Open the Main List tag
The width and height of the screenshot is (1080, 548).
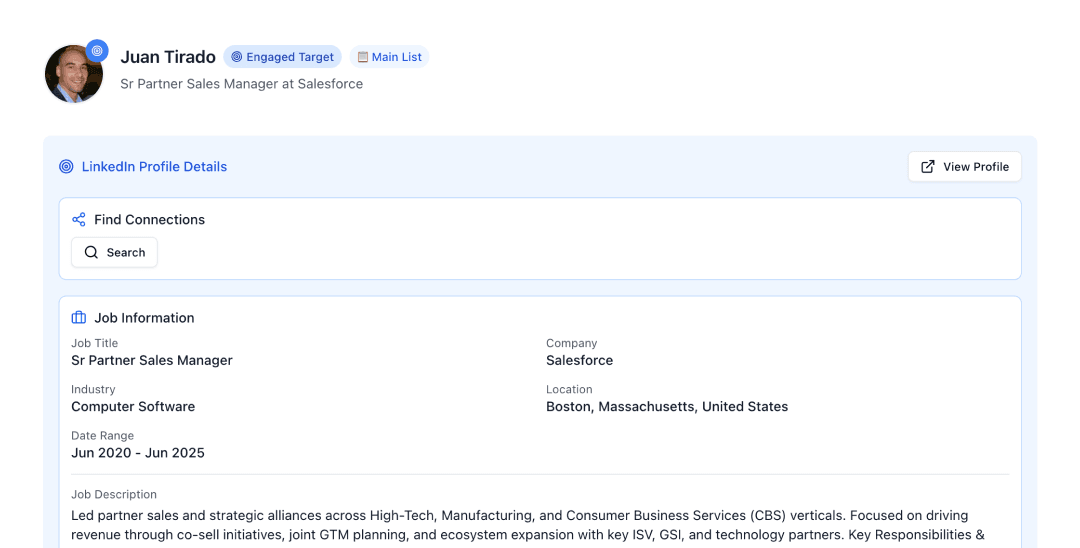pos(389,57)
